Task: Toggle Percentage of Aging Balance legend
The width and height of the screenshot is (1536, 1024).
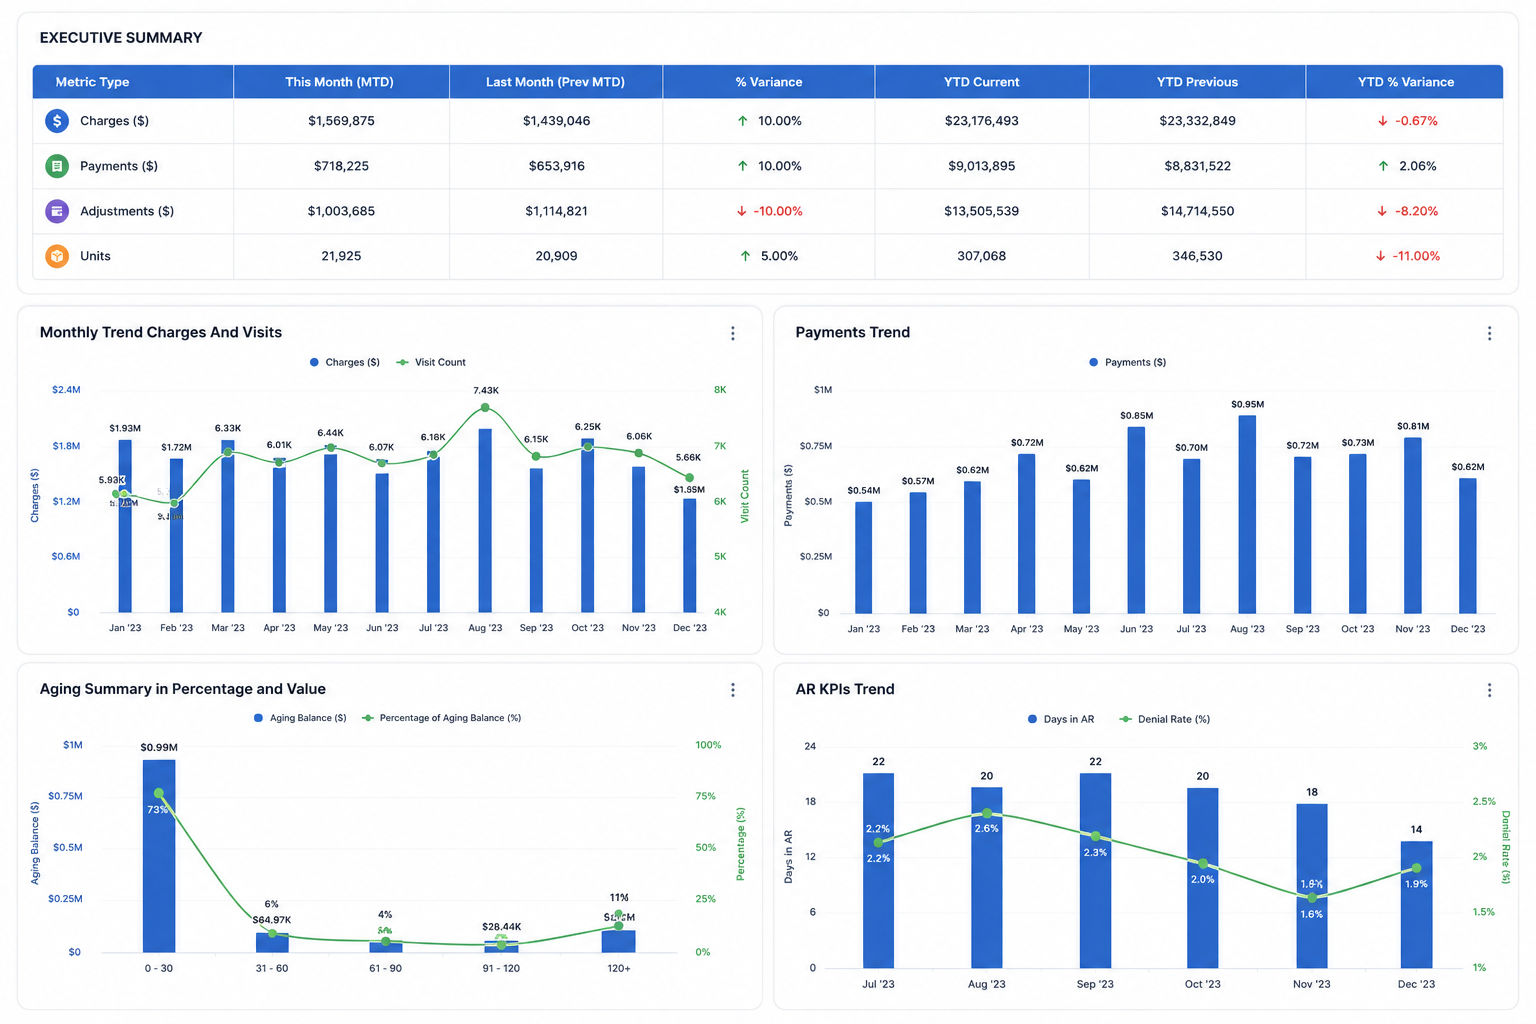Action: tap(442, 718)
